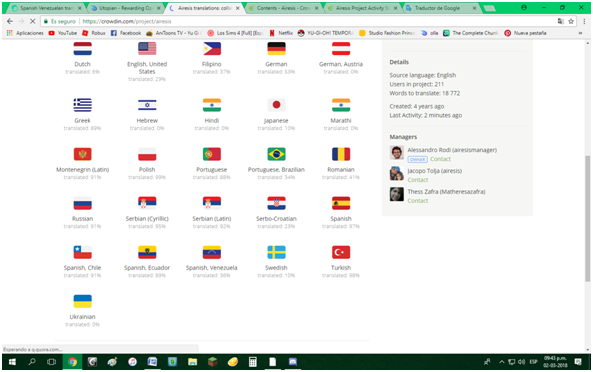This screenshot has height=372, width=593.
Task: Select the Portuguese, Brazilian flag
Action: click(276, 154)
